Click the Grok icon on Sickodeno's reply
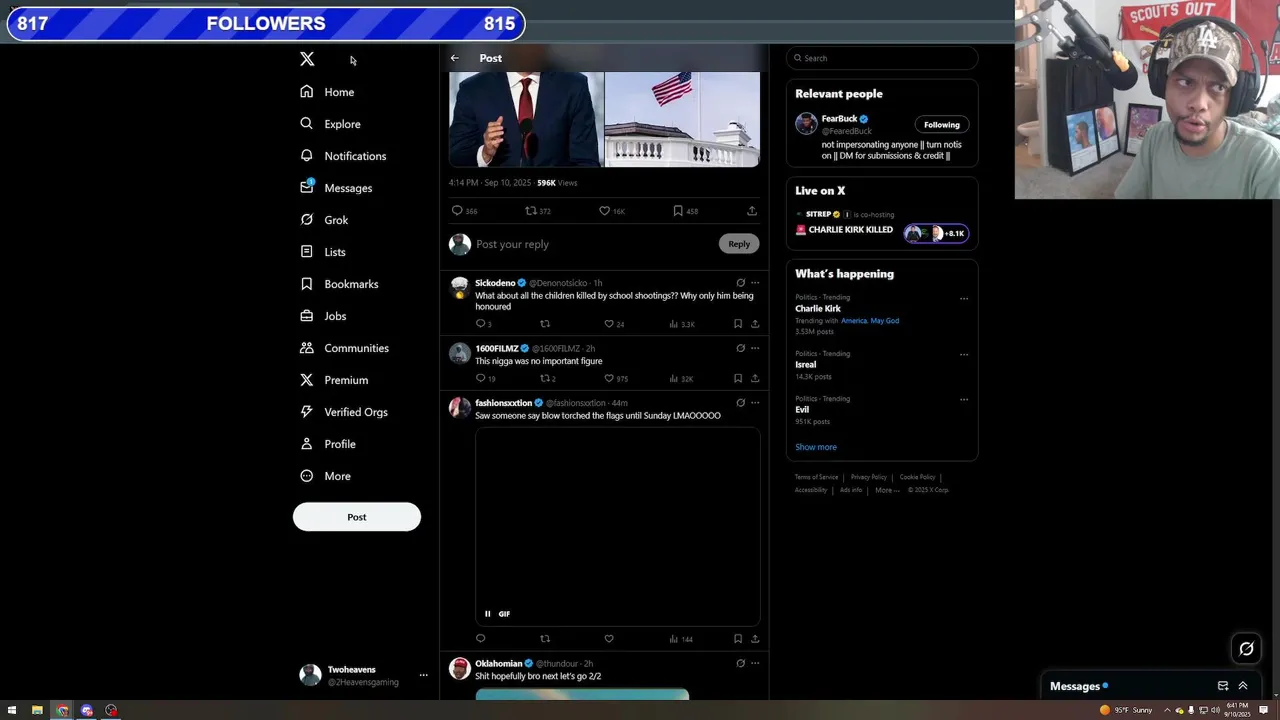 point(740,283)
